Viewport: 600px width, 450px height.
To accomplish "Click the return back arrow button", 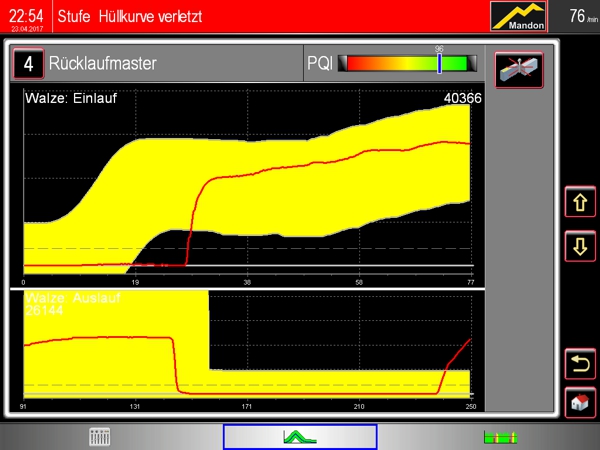I will click(x=578, y=364).
